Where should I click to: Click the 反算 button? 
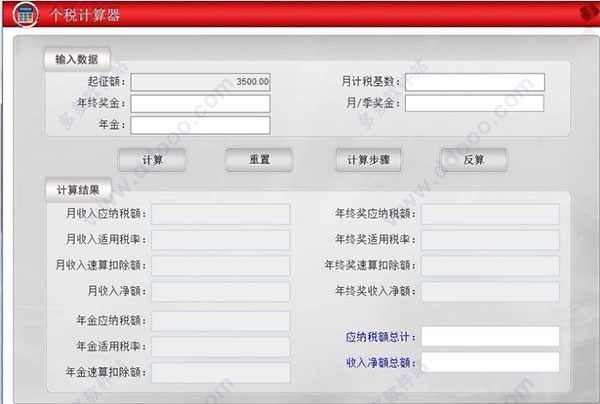pos(474,160)
